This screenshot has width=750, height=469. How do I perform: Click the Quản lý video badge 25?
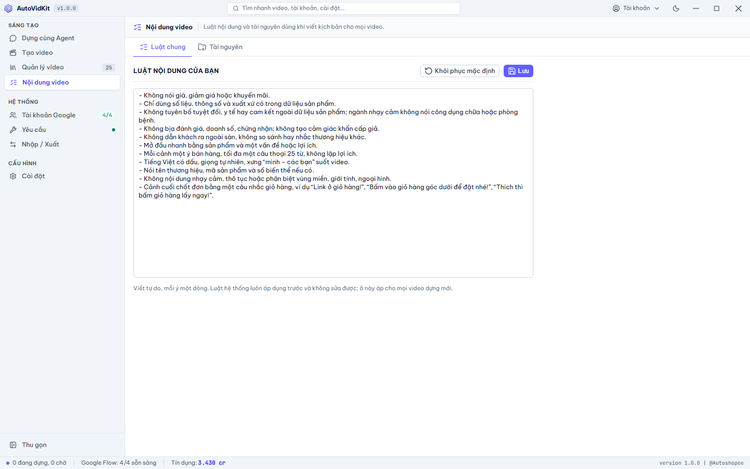point(109,67)
